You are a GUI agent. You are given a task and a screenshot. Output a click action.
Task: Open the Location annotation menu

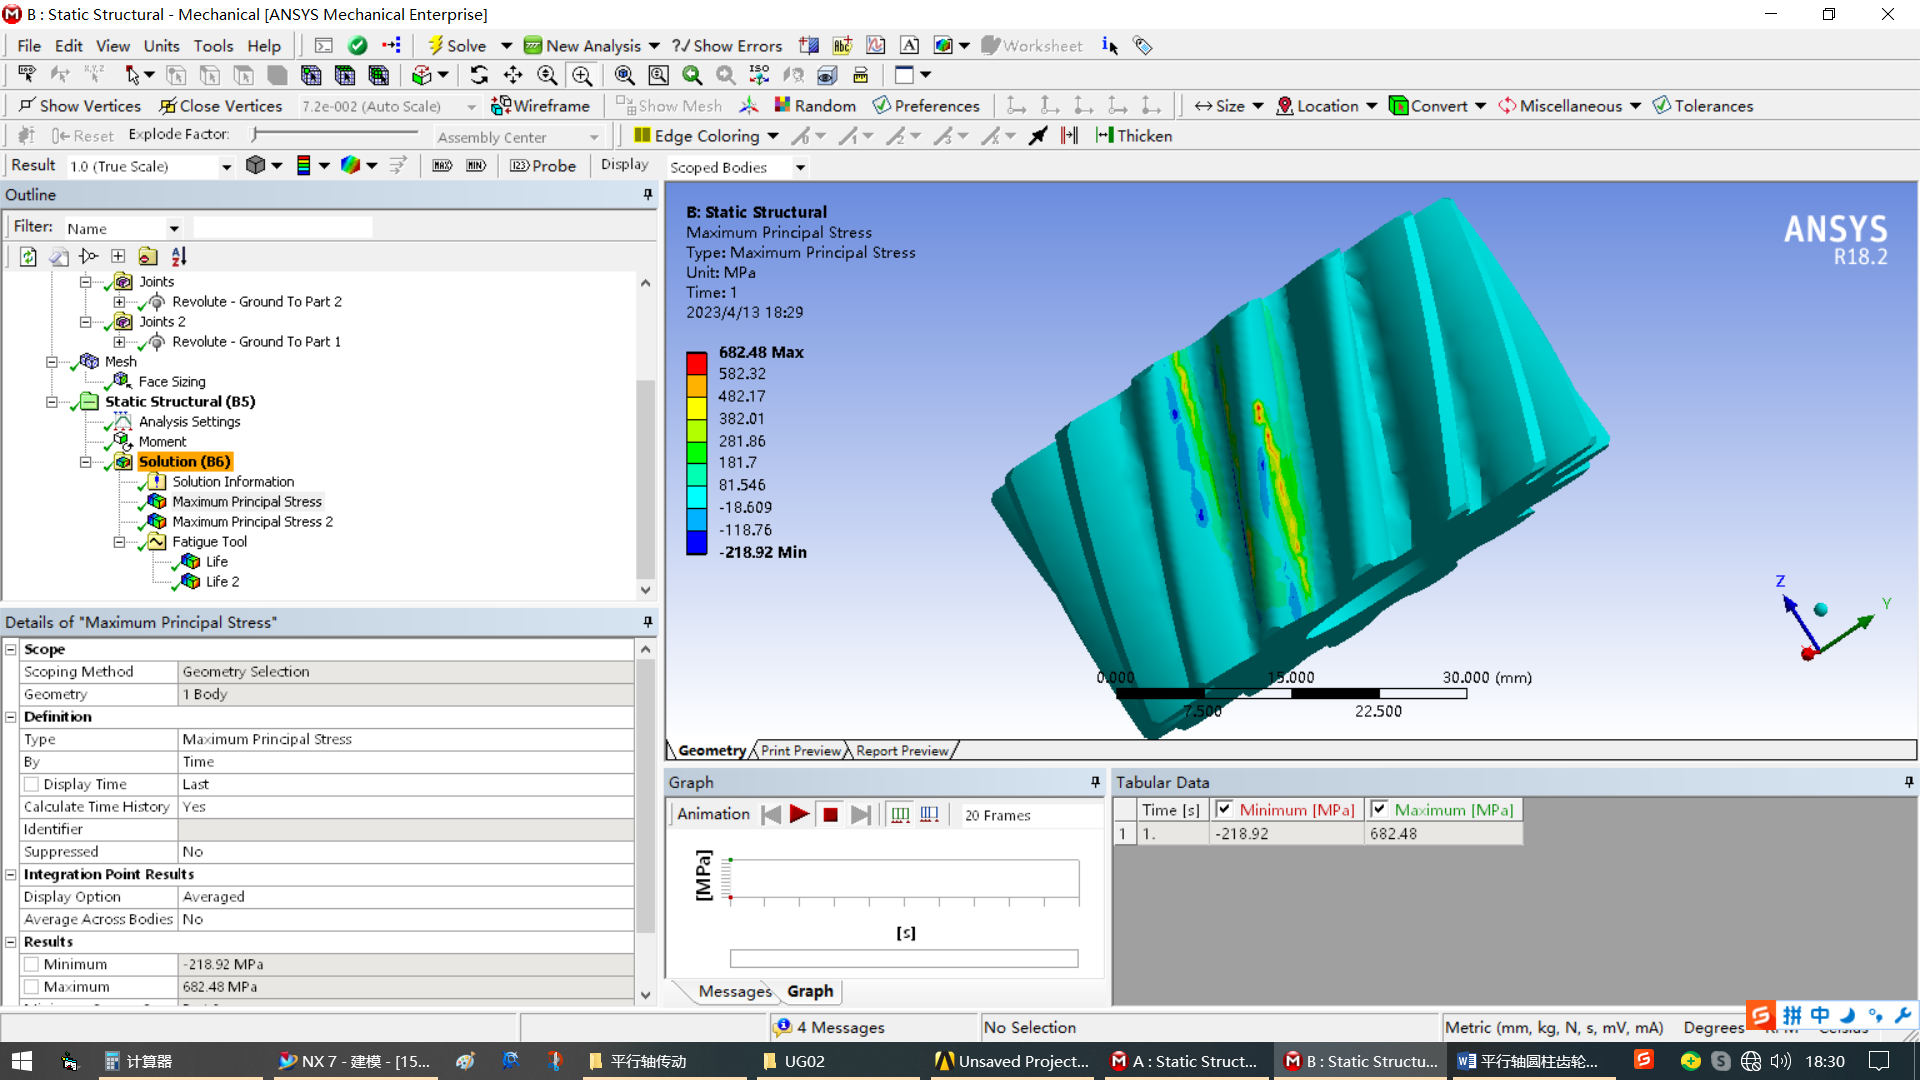click(x=1326, y=106)
